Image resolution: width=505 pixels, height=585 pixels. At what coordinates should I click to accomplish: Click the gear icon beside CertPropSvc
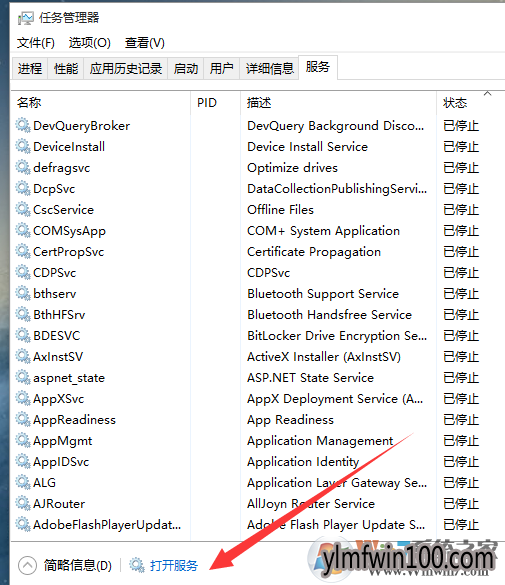[x=23, y=251]
